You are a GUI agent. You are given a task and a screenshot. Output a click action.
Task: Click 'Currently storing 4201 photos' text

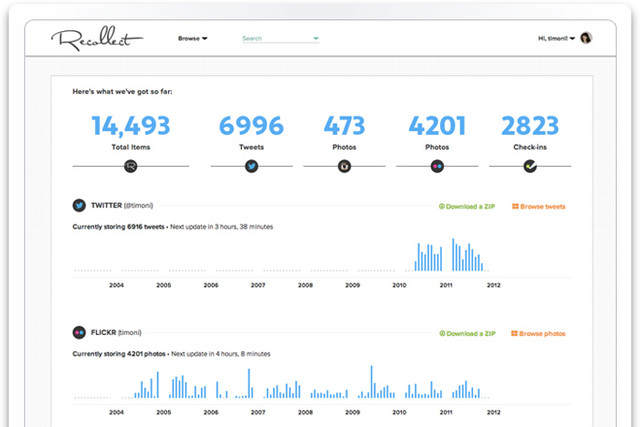119,354
